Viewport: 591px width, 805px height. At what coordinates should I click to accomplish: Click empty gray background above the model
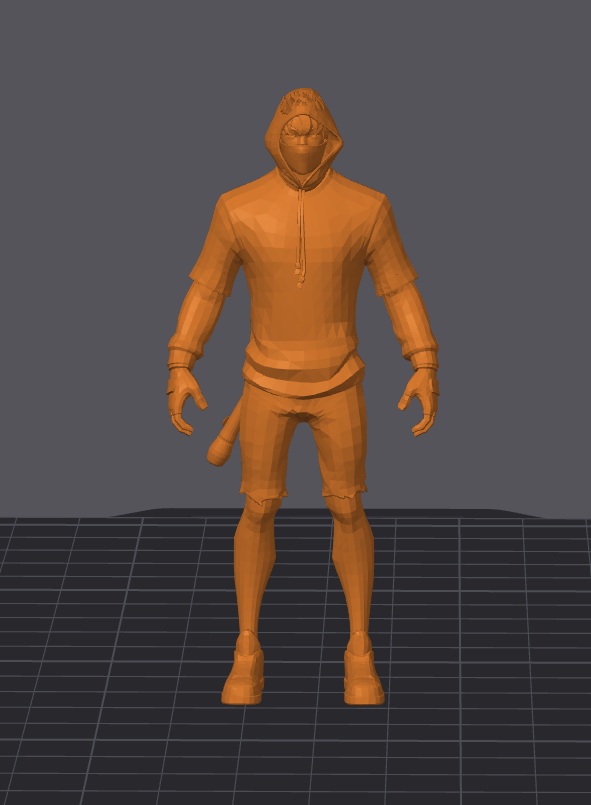[295, 41]
